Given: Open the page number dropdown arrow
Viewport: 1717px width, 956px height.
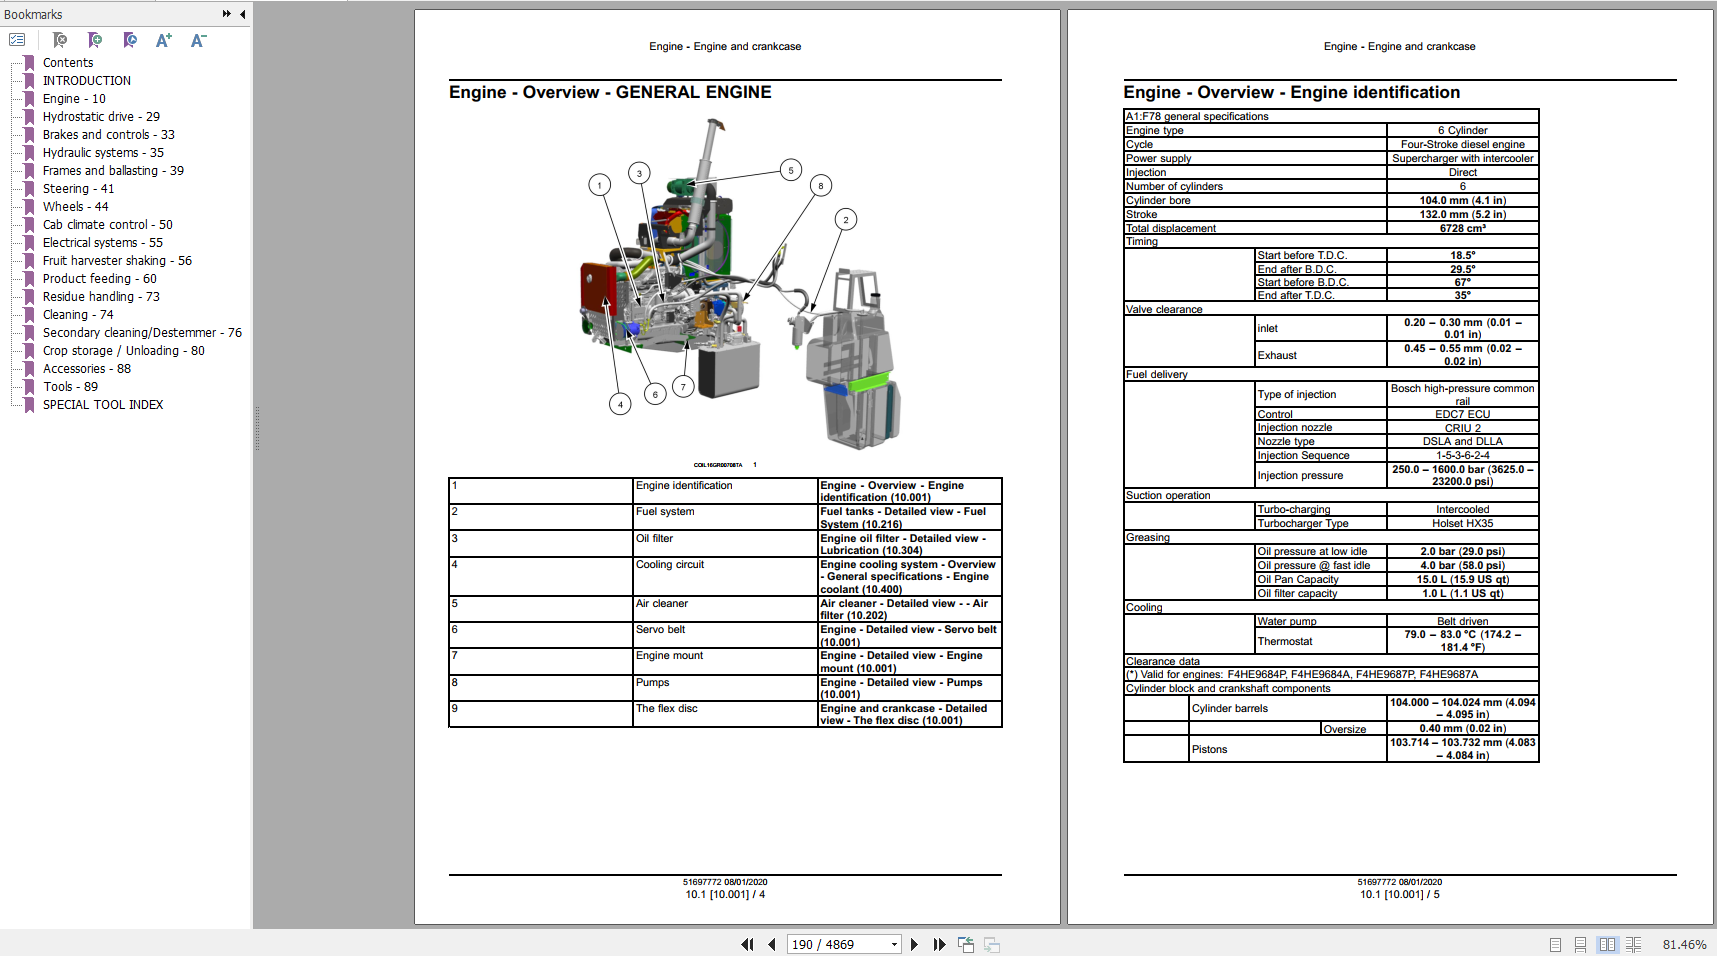Looking at the screenshot, I should click(x=894, y=944).
